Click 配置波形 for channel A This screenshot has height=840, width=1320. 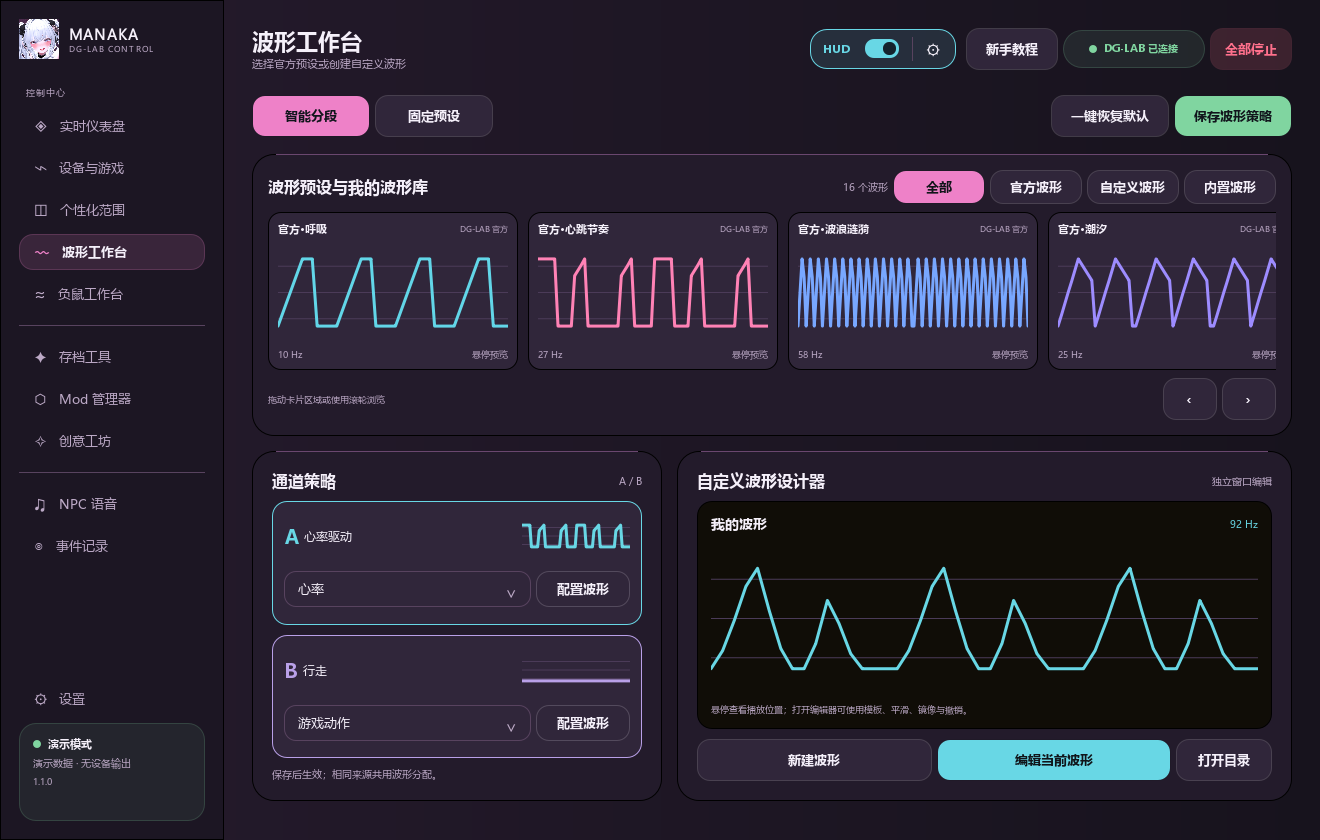(x=583, y=589)
